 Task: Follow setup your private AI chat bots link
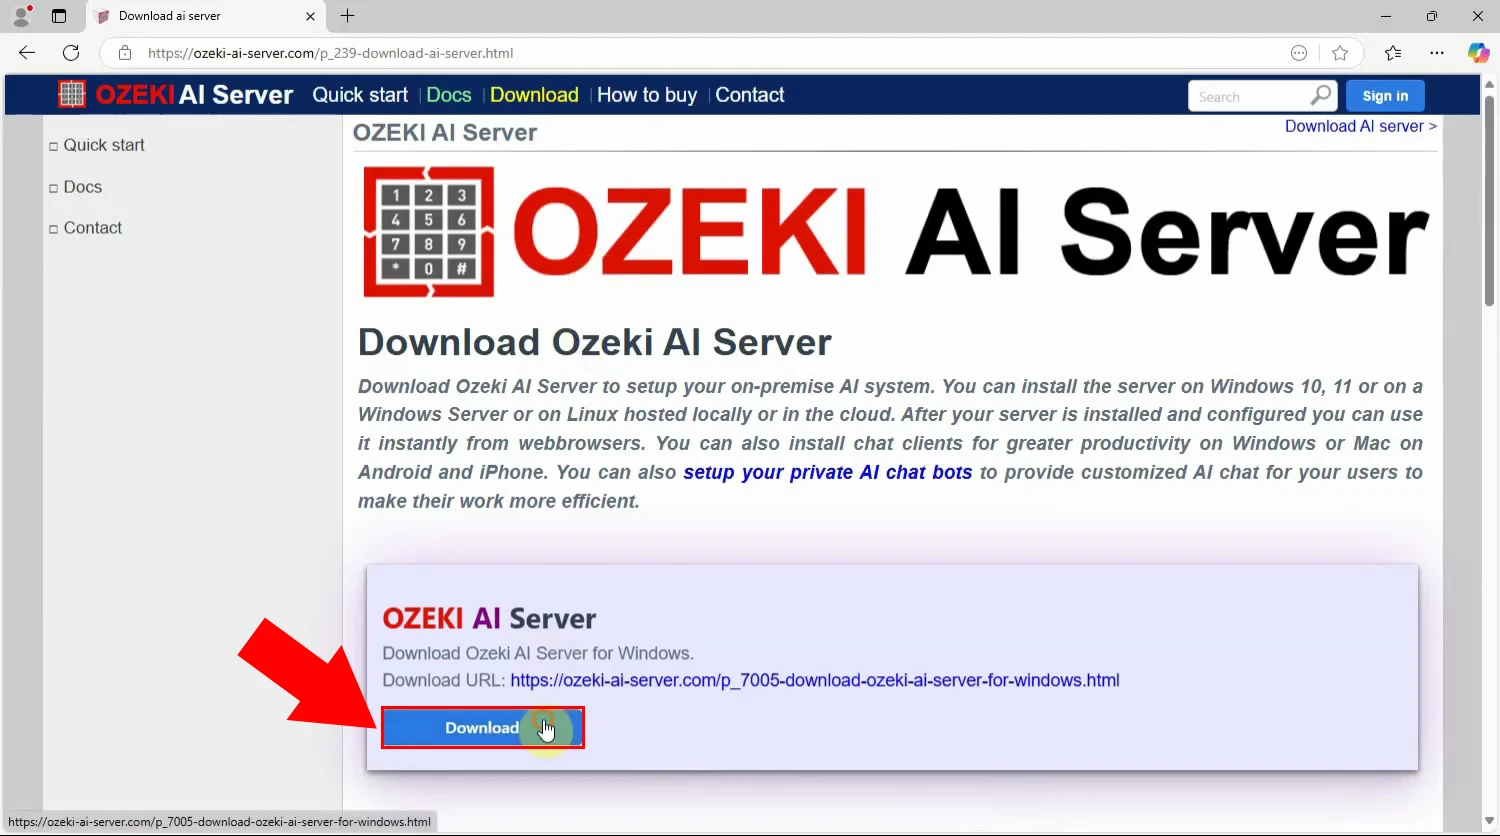click(828, 472)
